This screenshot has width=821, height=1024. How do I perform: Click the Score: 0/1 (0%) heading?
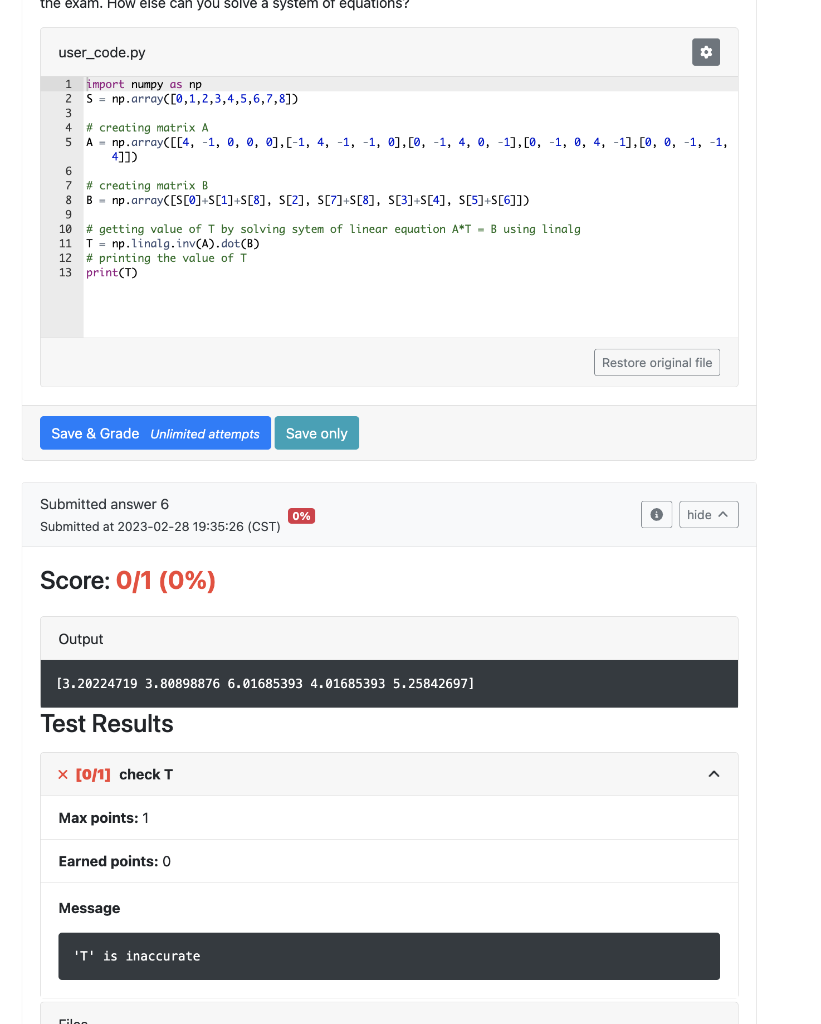point(128,581)
